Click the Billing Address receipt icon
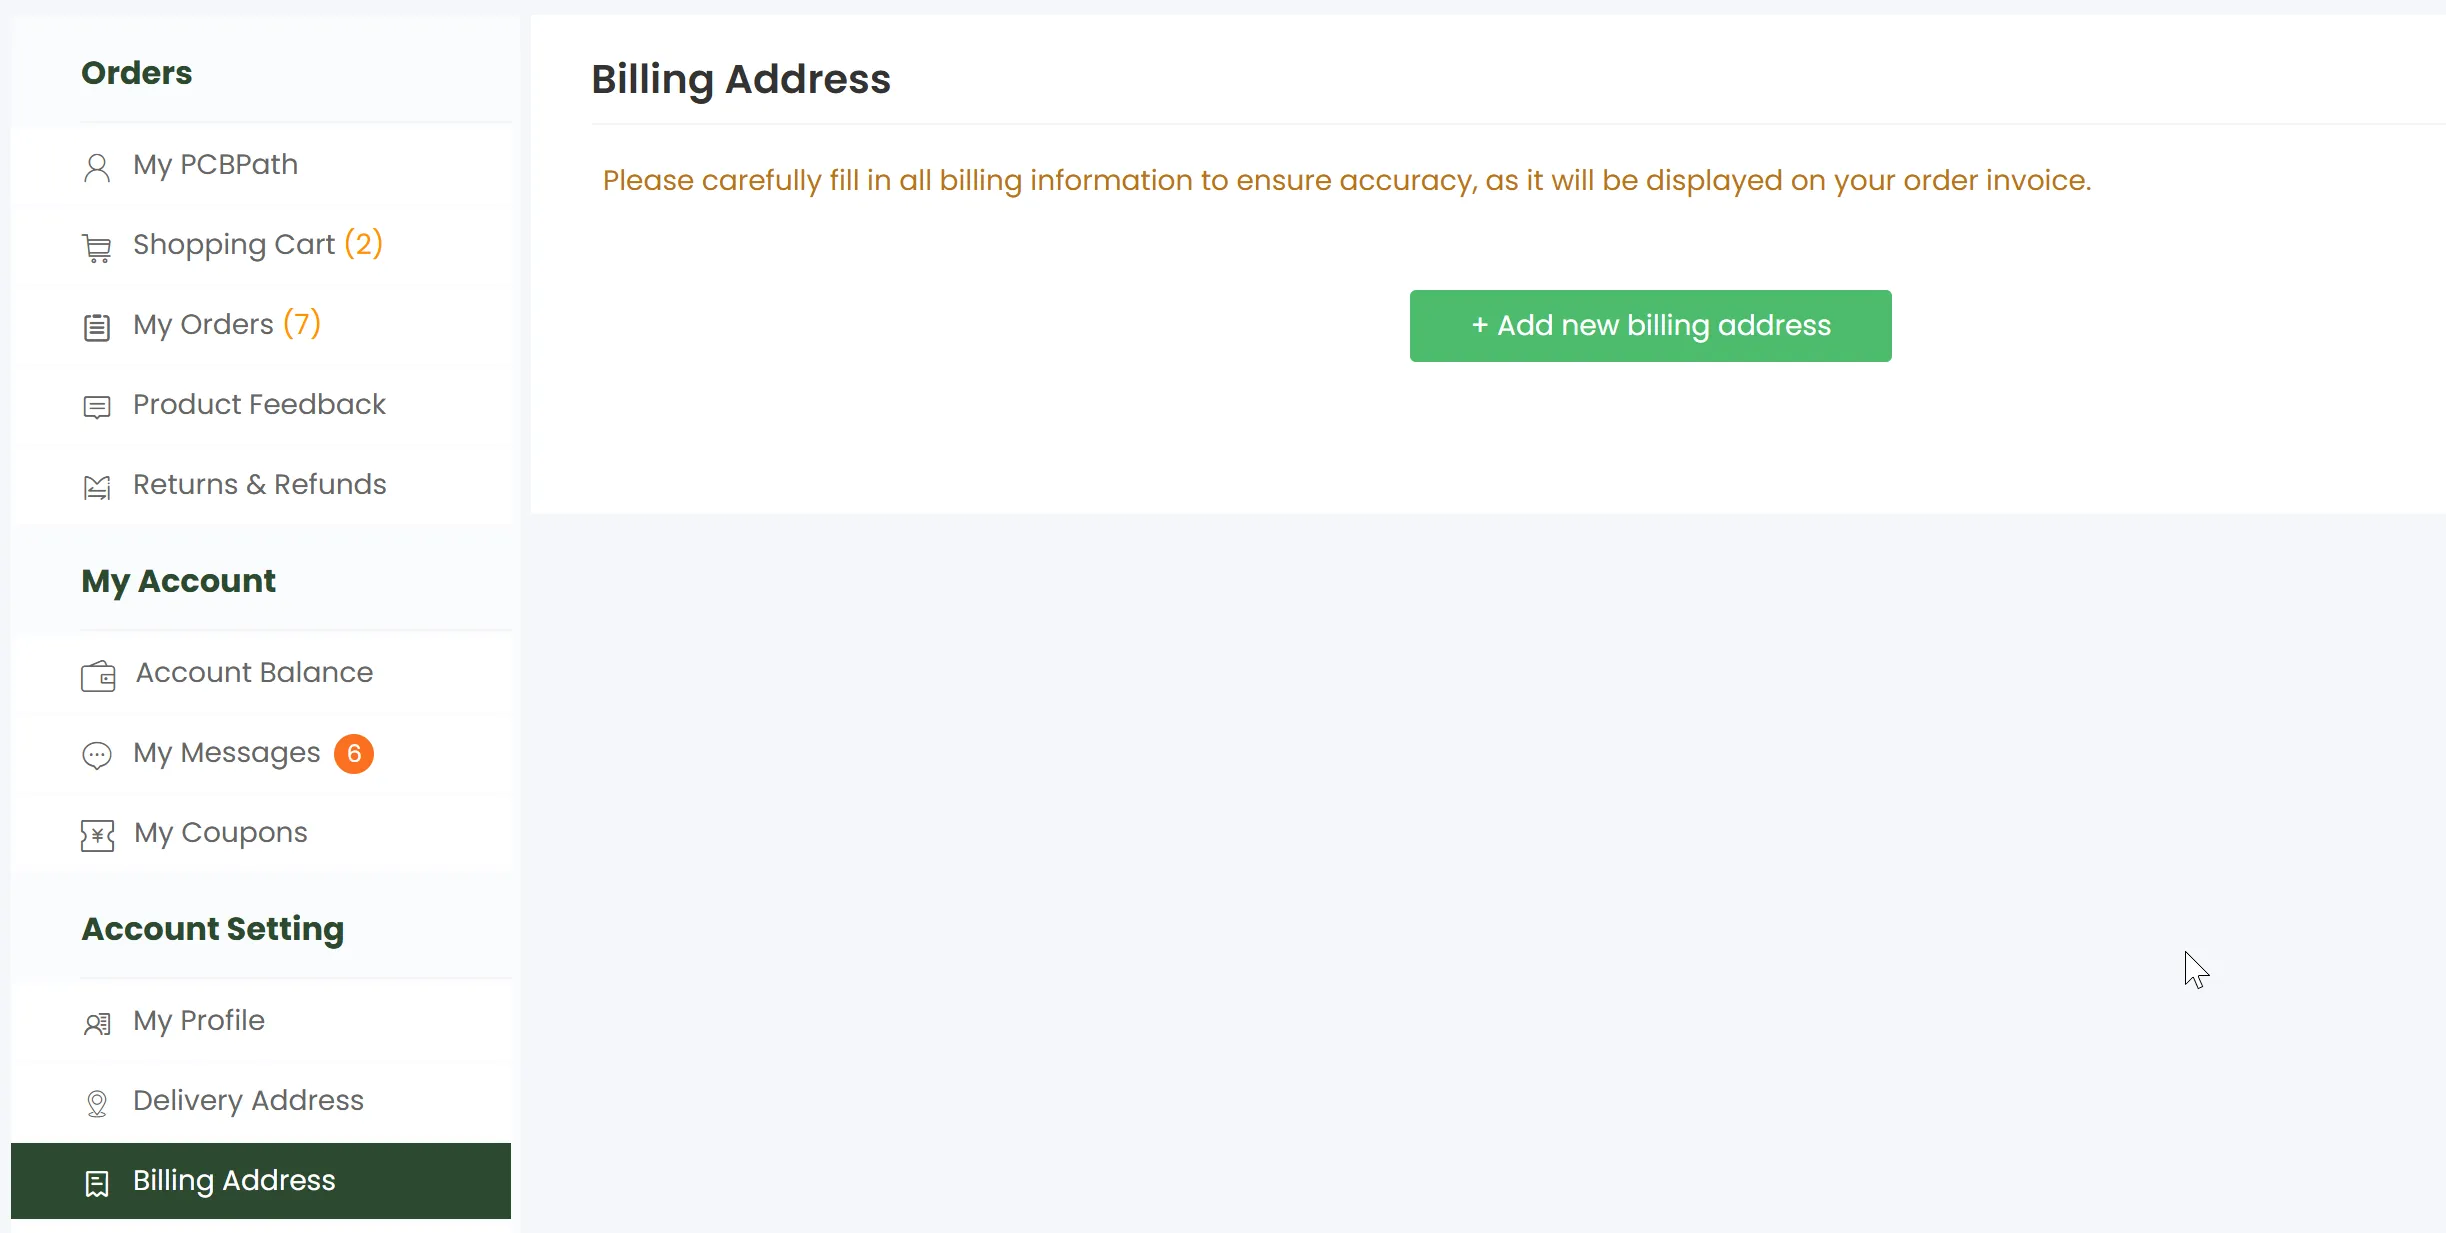Image resolution: width=2446 pixels, height=1233 pixels. (97, 1183)
